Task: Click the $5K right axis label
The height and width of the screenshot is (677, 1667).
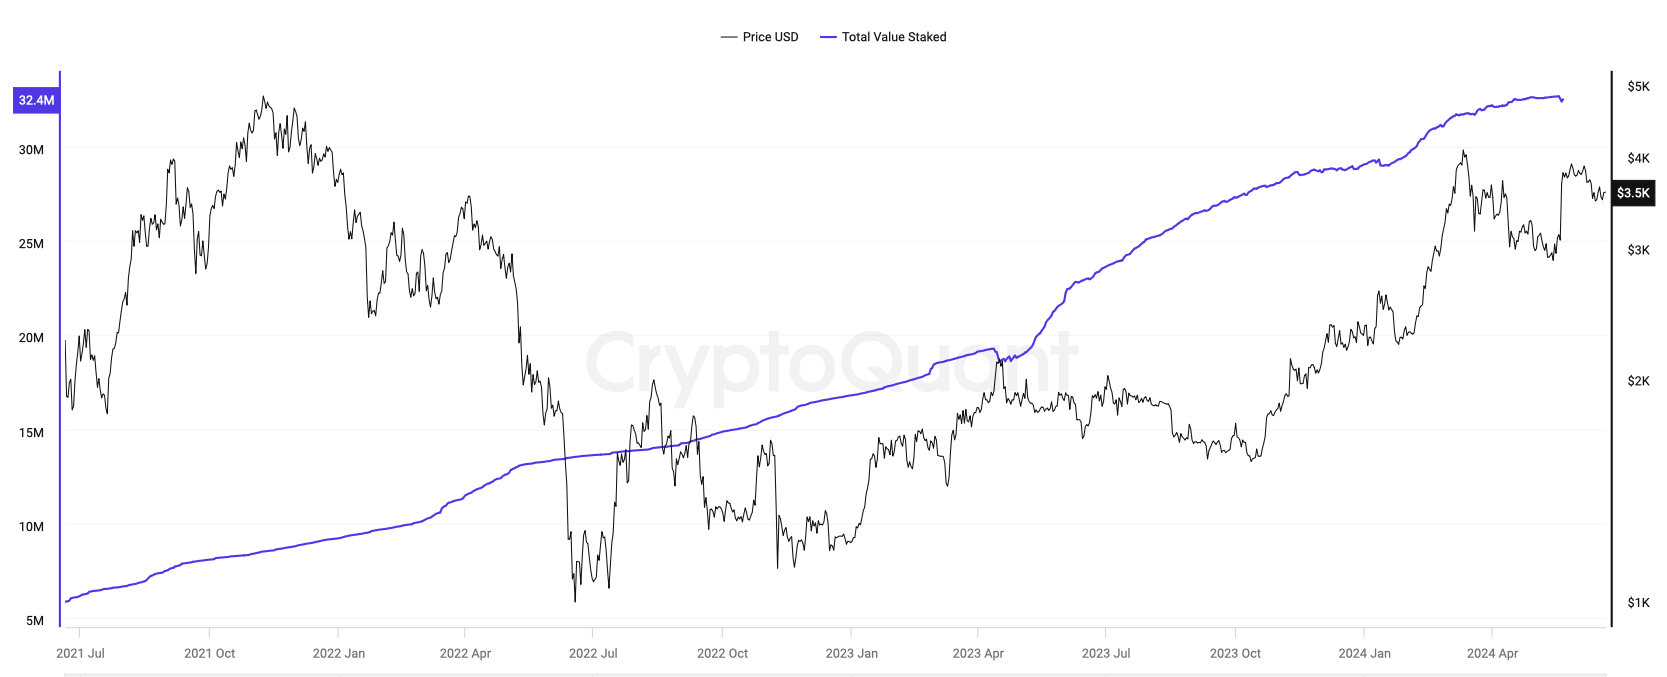Action: [1638, 87]
